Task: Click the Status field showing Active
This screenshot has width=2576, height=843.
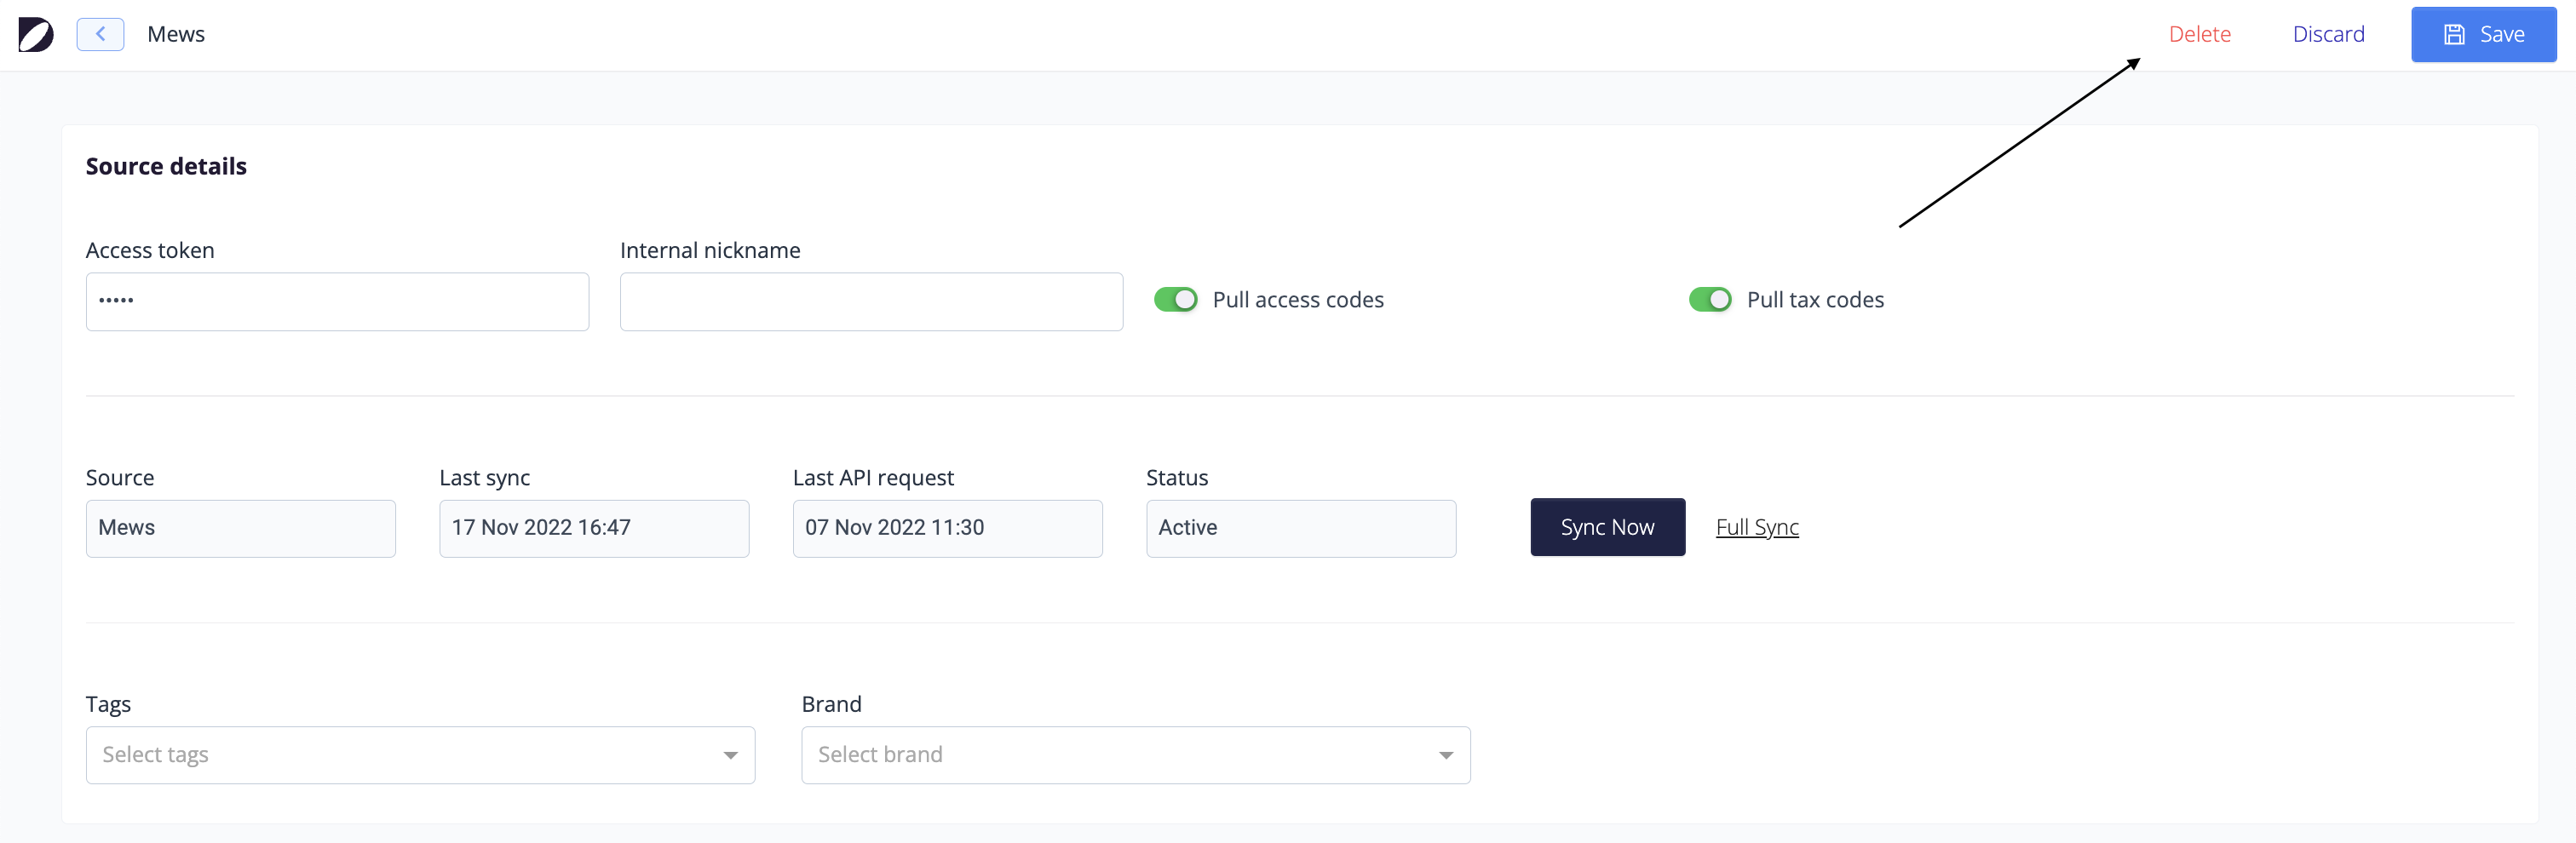Action: 1301,528
